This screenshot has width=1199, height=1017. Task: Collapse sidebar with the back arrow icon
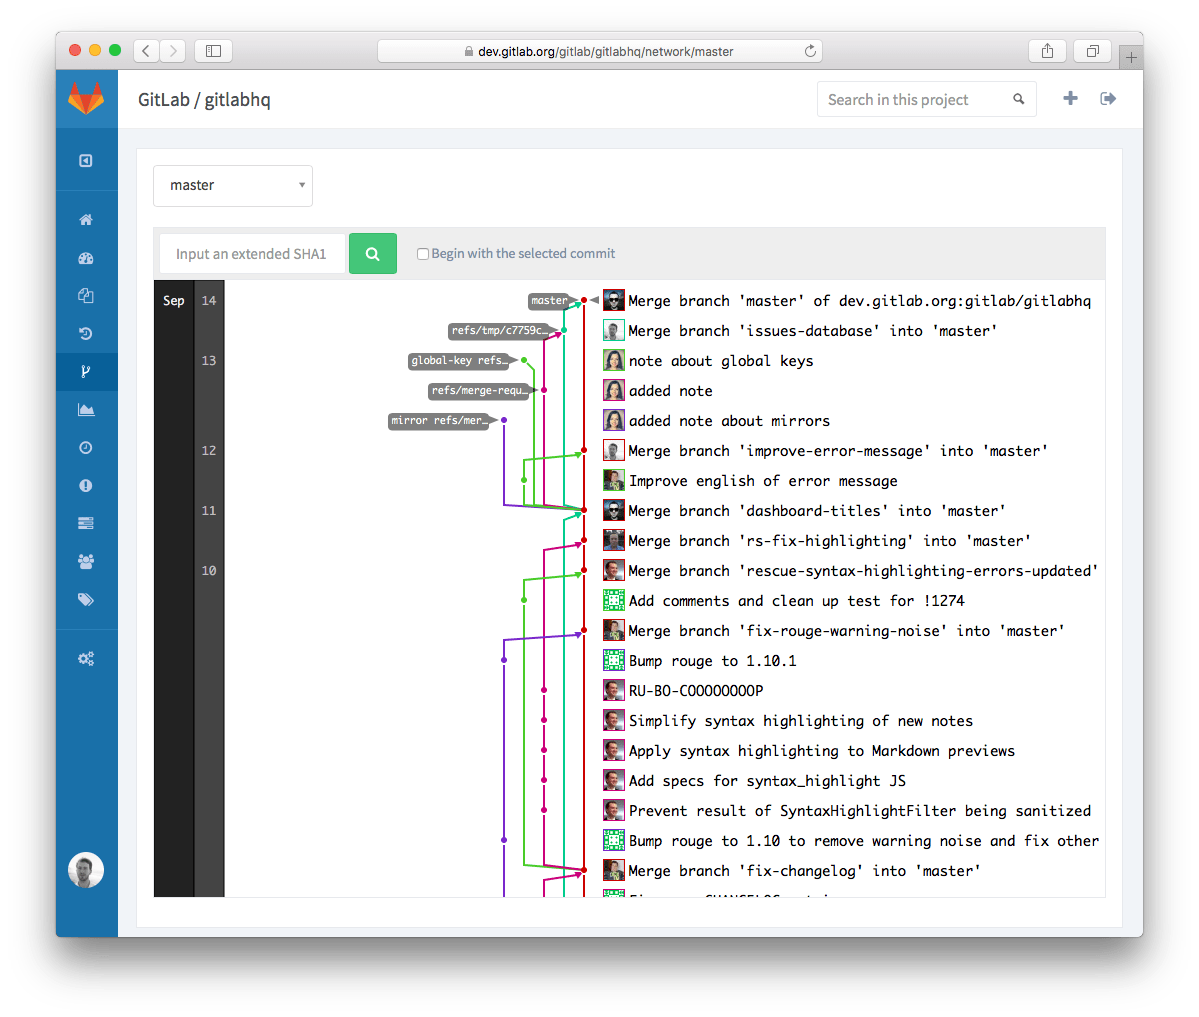click(86, 161)
